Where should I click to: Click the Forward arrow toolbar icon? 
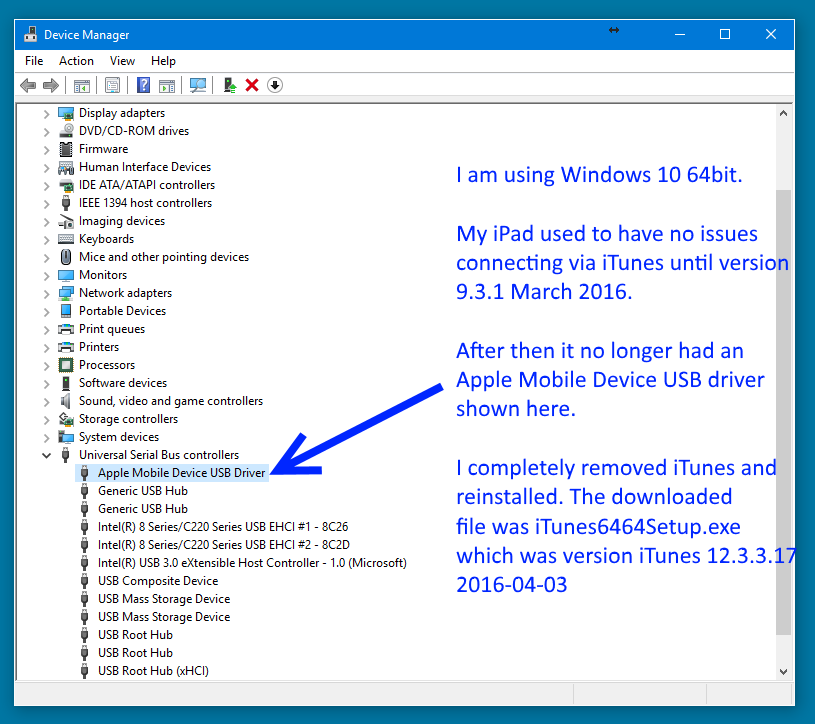point(50,85)
